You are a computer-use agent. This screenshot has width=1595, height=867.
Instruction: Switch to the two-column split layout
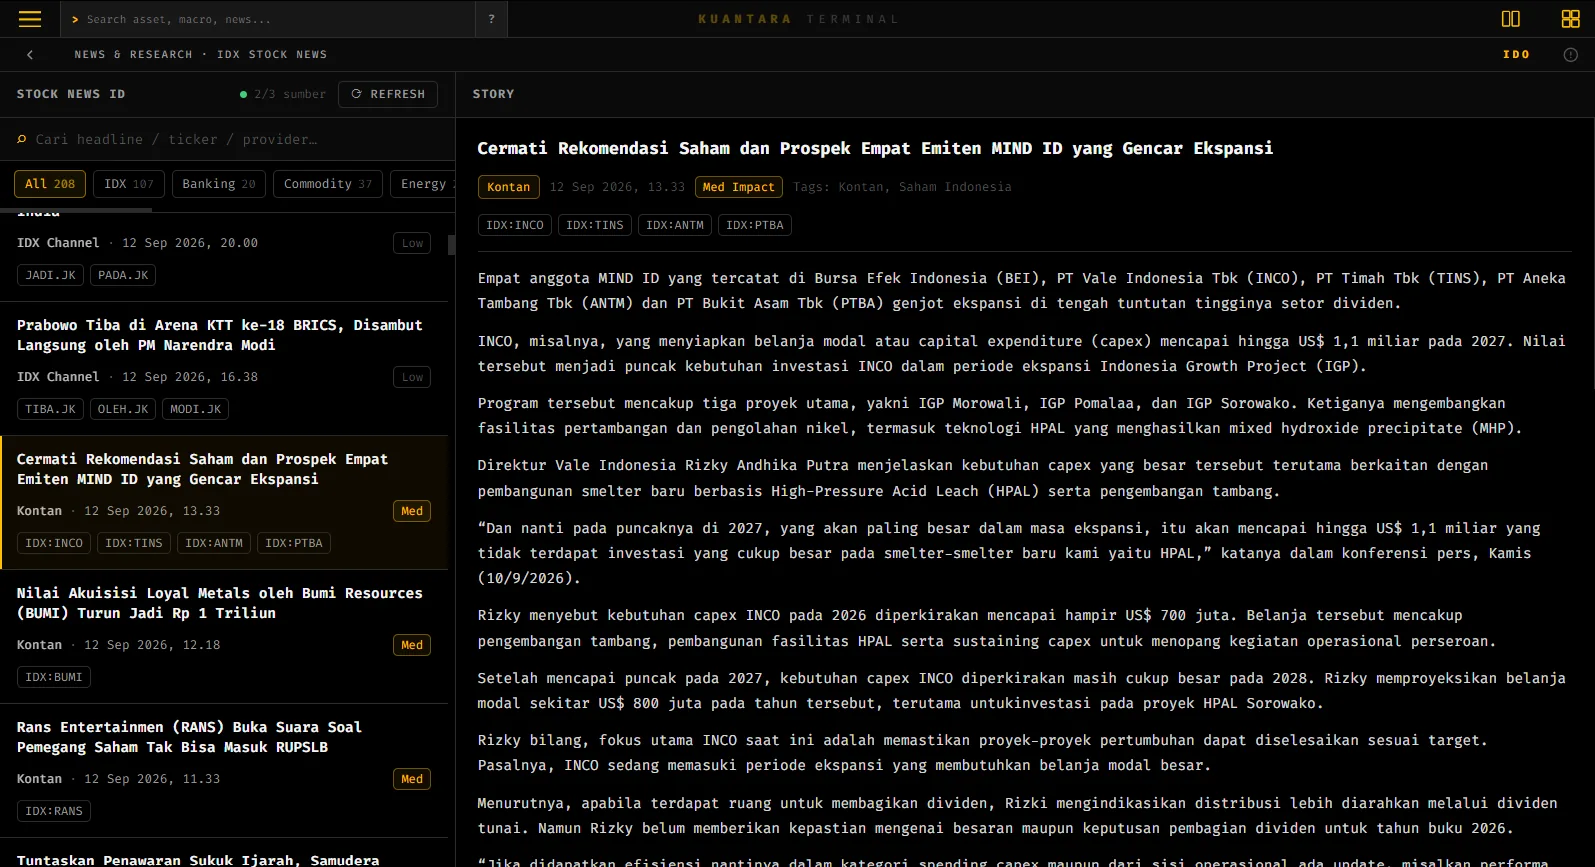point(1511,19)
